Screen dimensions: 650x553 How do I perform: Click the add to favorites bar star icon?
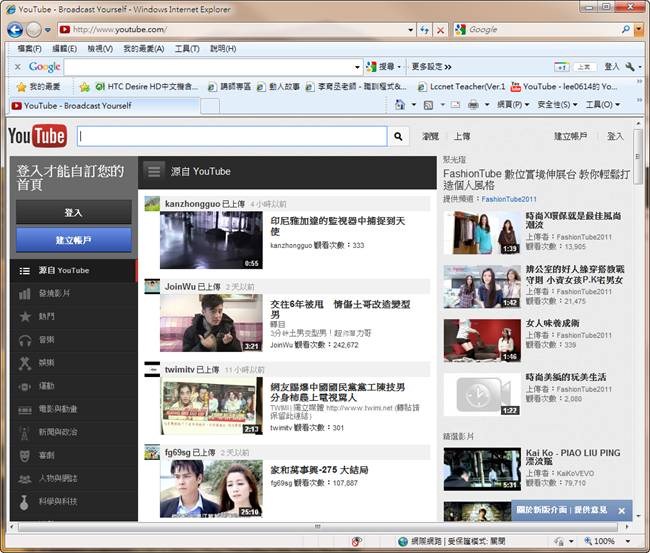pos(85,87)
